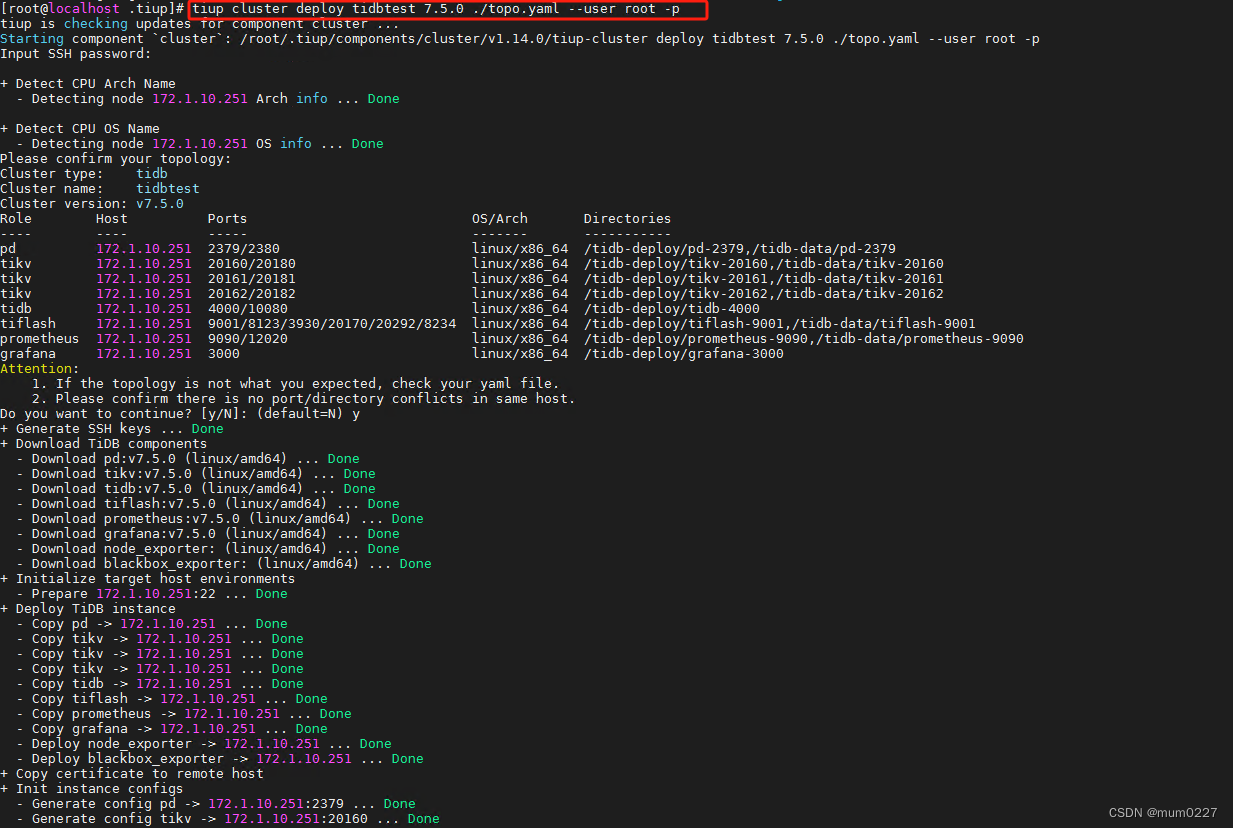Click ports '2379/2380' in pd row
This screenshot has width=1233, height=828.
pos(244,249)
